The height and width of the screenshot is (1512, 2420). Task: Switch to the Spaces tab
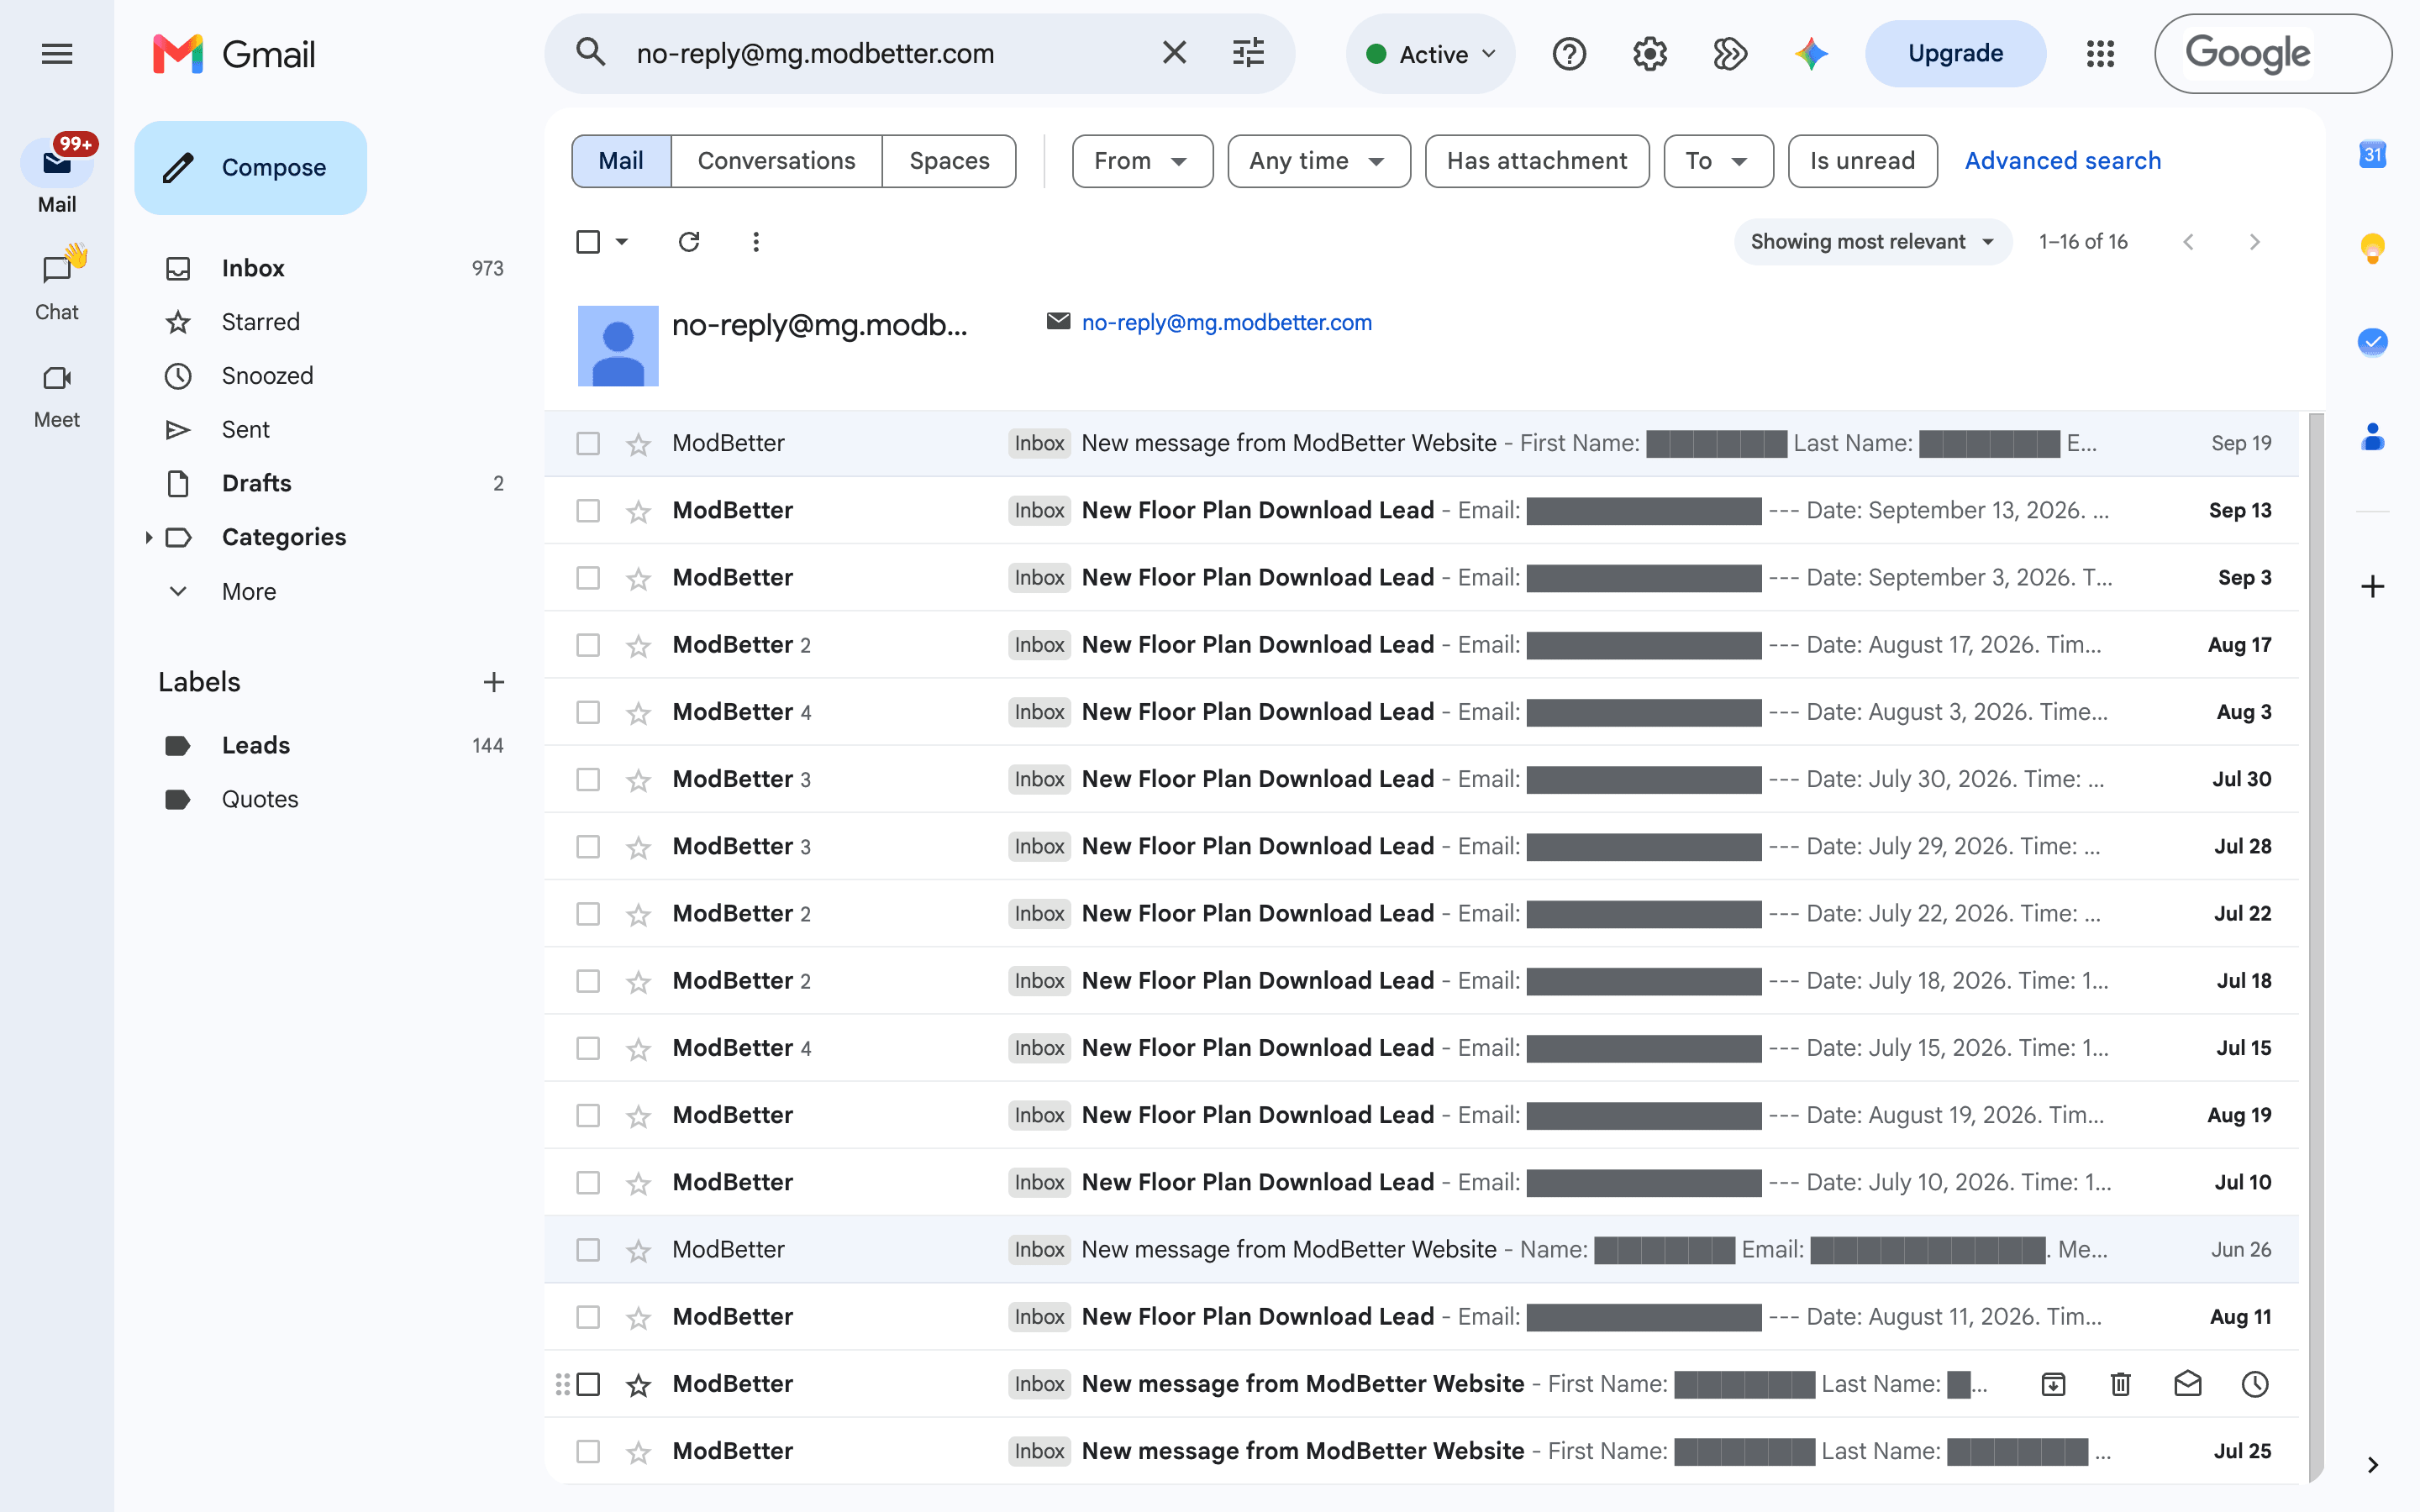[x=949, y=161]
